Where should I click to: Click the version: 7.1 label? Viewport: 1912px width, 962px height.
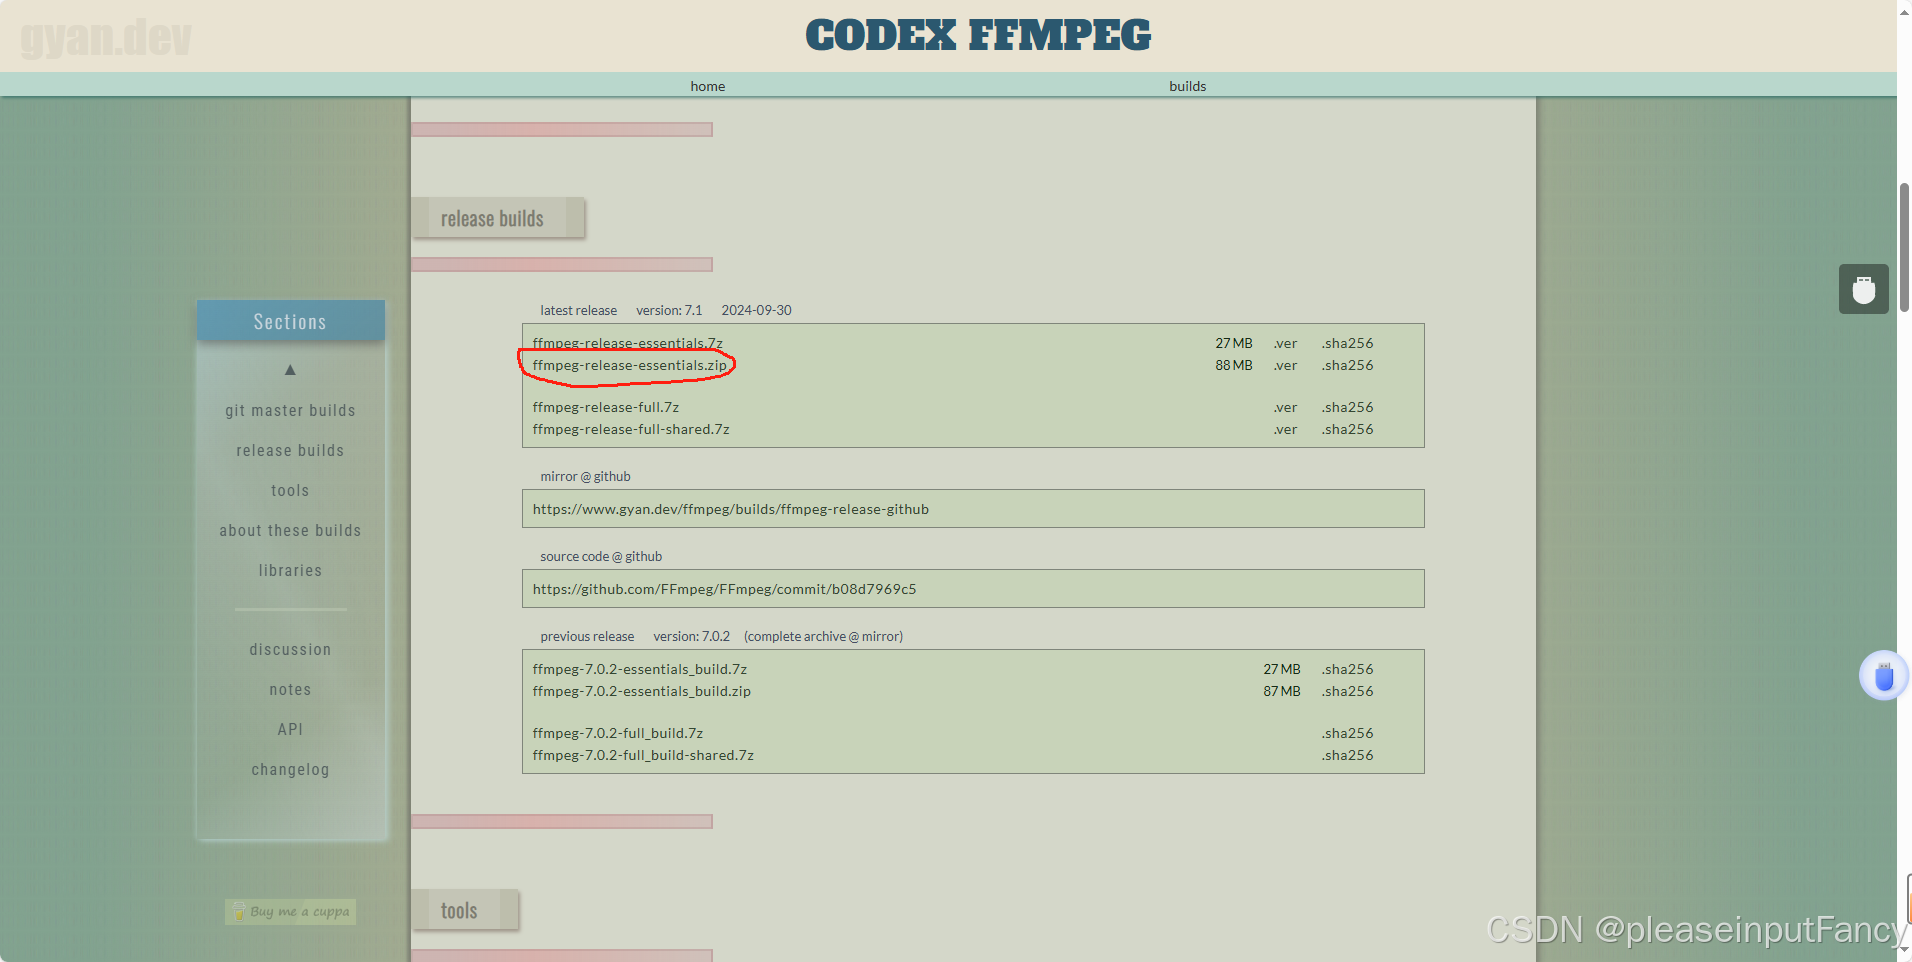coord(669,310)
